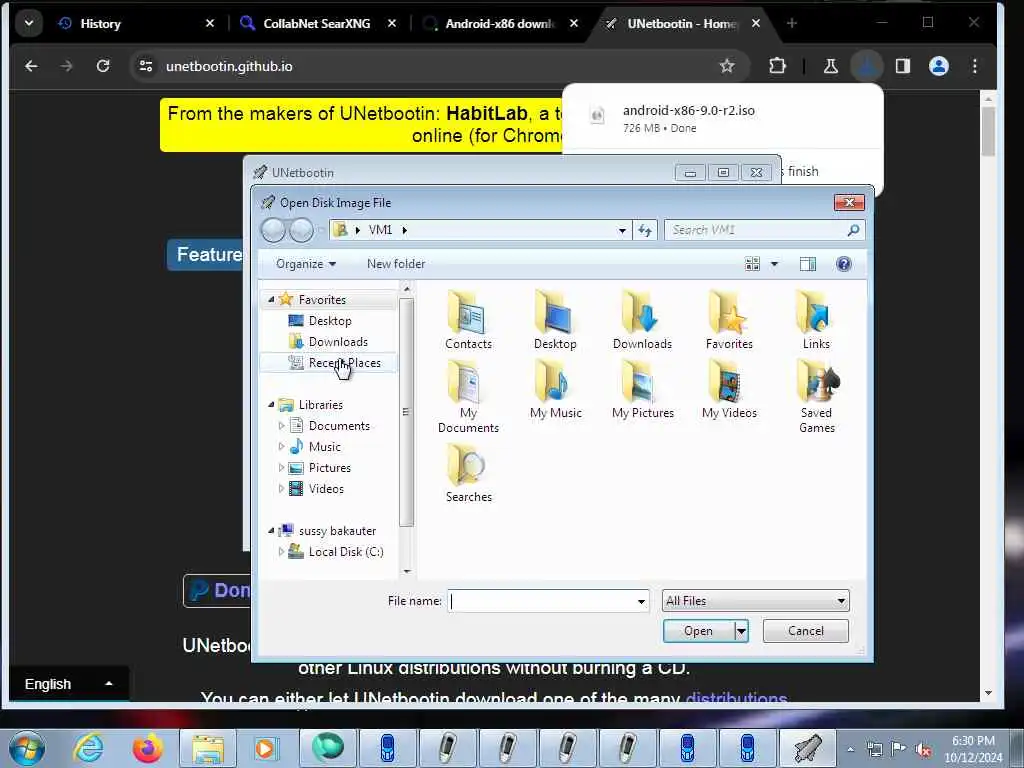Open Windows Explorer from taskbar

click(x=208, y=748)
